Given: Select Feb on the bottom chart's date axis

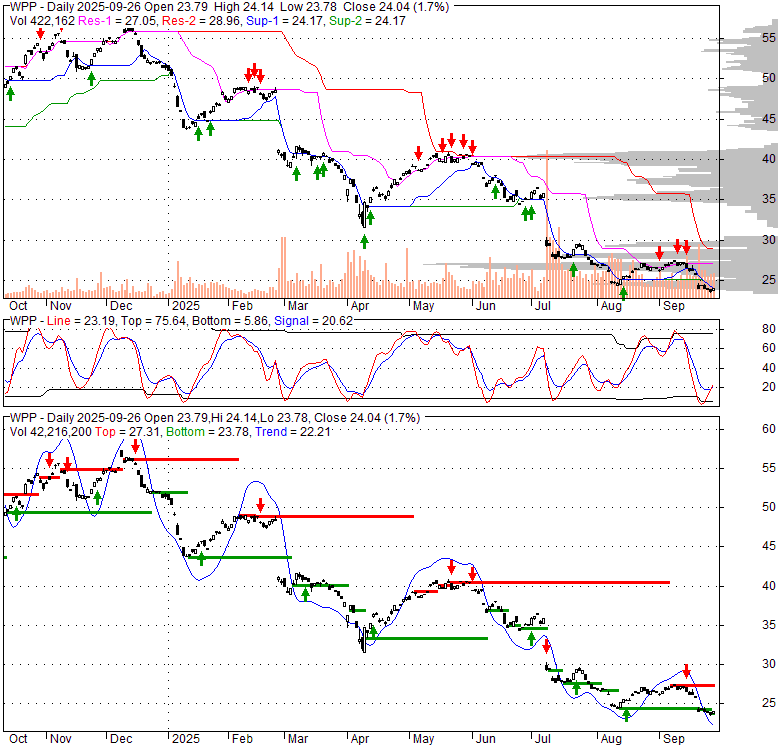Looking at the screenshot, I should 242,739.
